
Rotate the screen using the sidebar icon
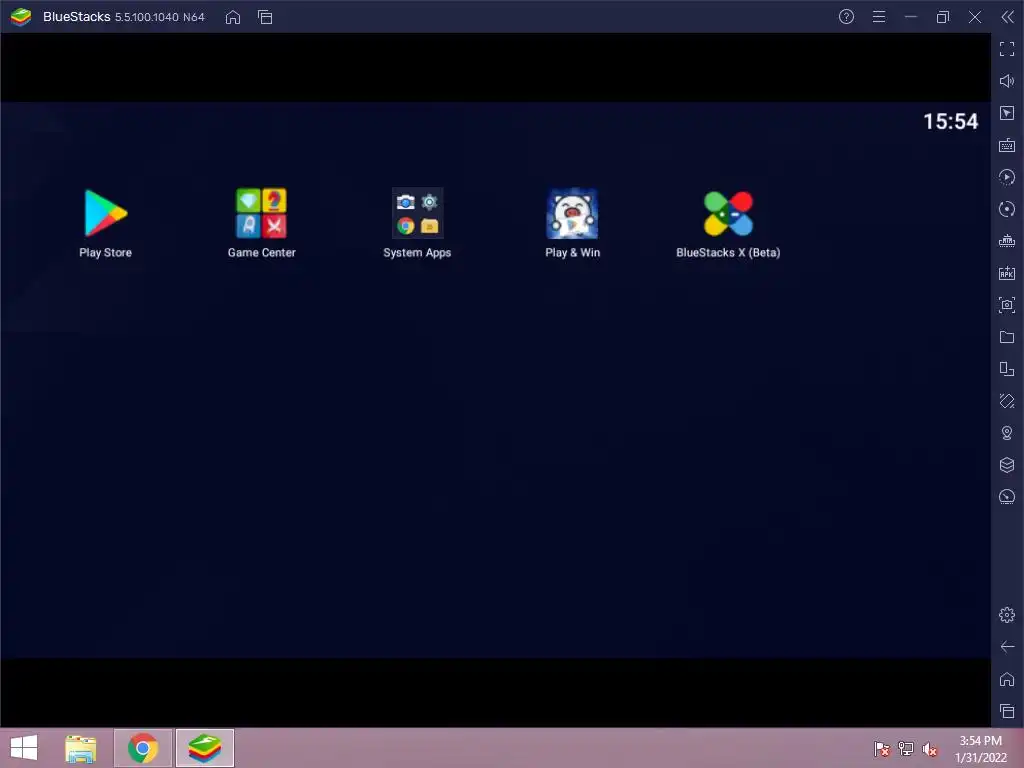pos(1007,369)
